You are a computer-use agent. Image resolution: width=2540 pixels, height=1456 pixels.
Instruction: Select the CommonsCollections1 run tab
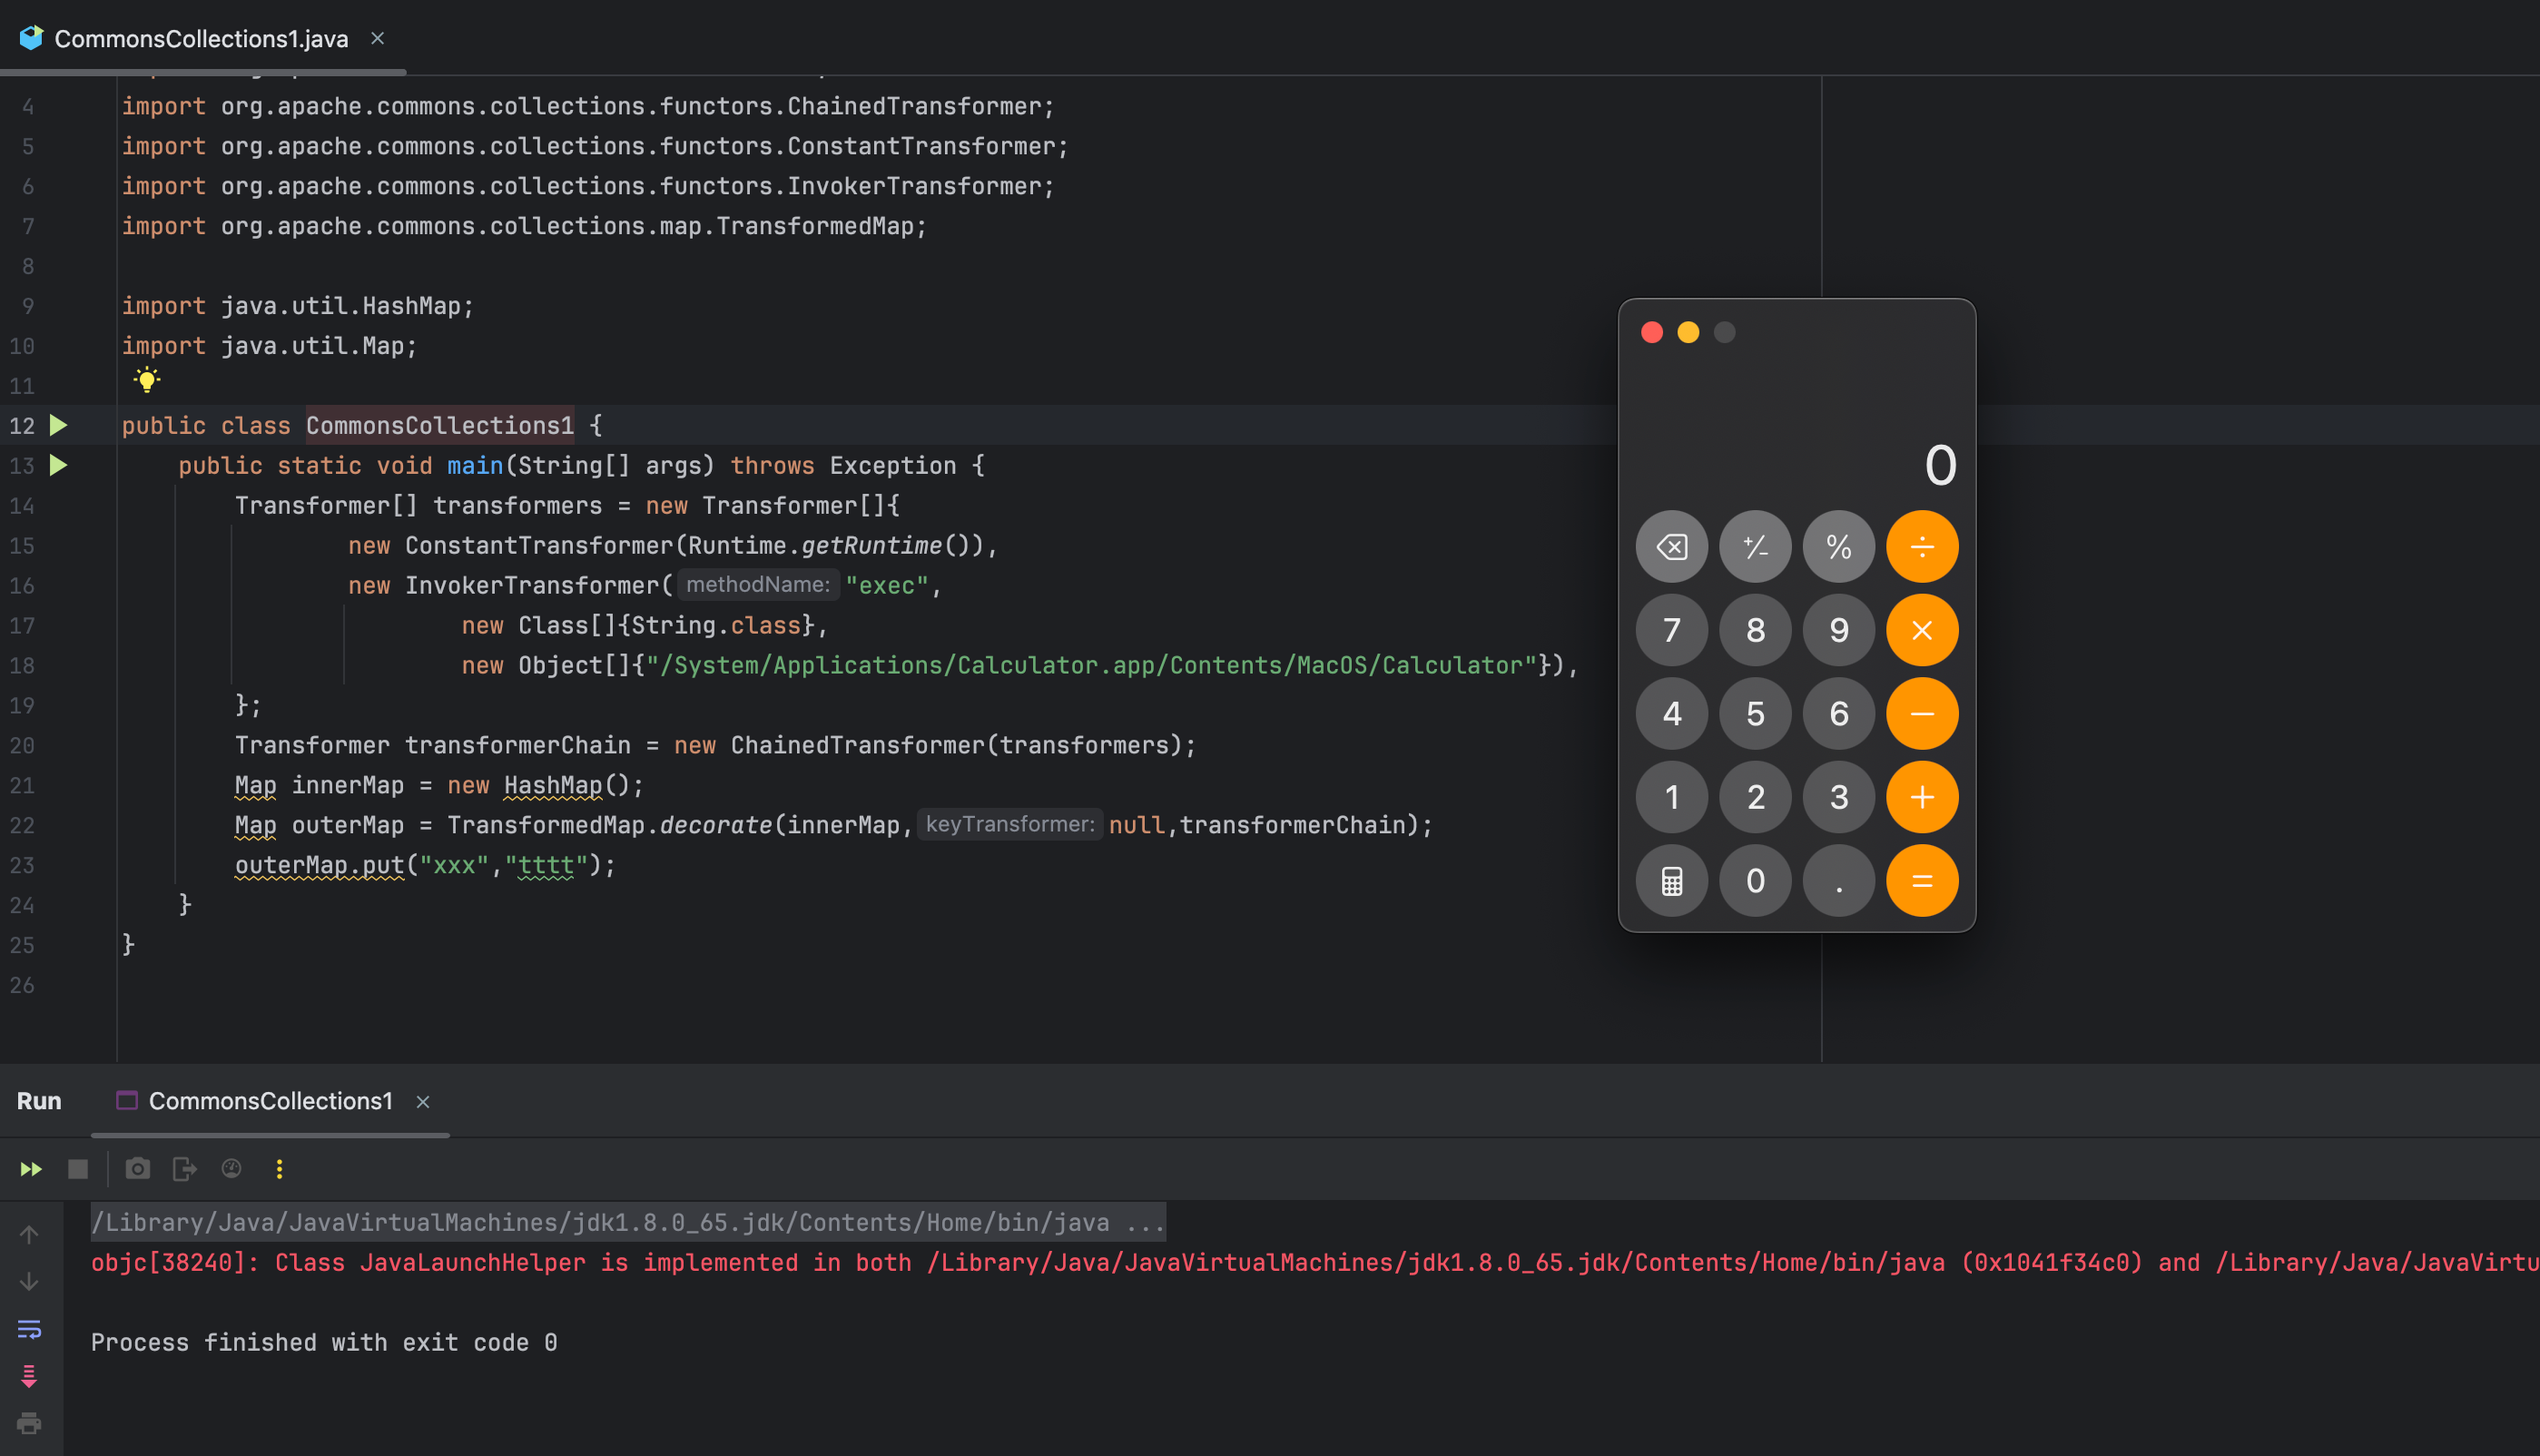270,1101
